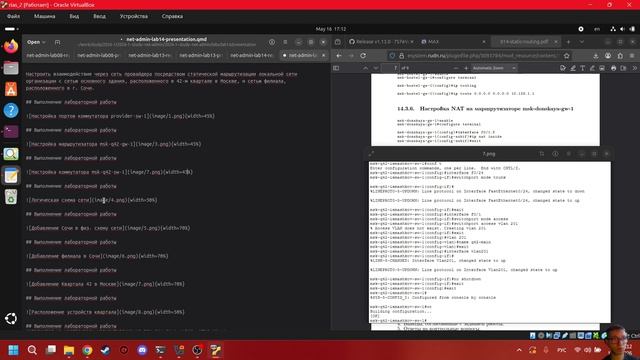The width and height of the screenshot is (640, 360).
Task: Print the PDF document
Action: click(x=613, y=68)
